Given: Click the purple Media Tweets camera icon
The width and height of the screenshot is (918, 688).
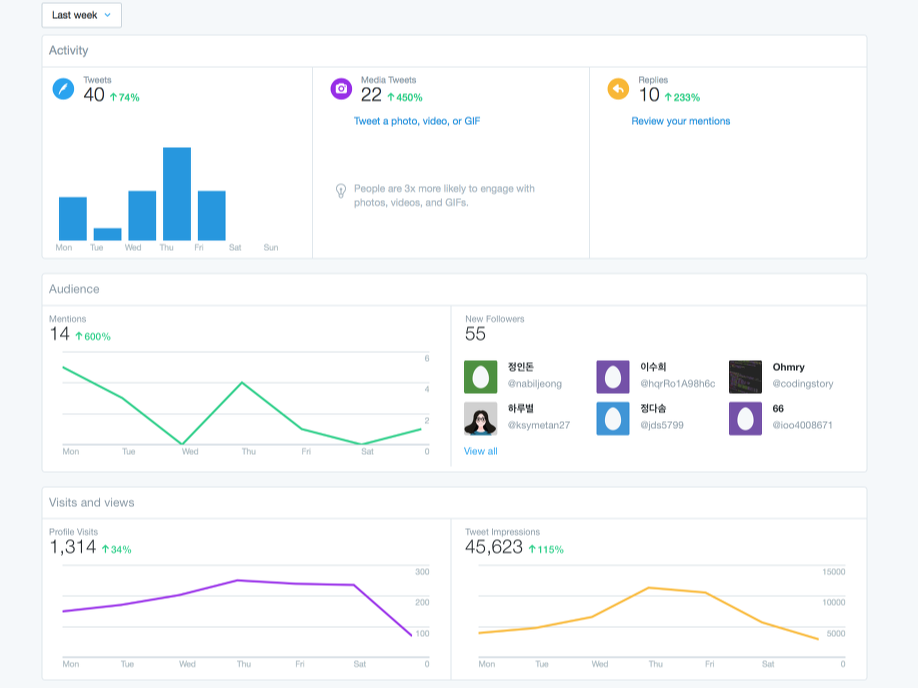Looking at the screenshot, I should coord(341,89).
